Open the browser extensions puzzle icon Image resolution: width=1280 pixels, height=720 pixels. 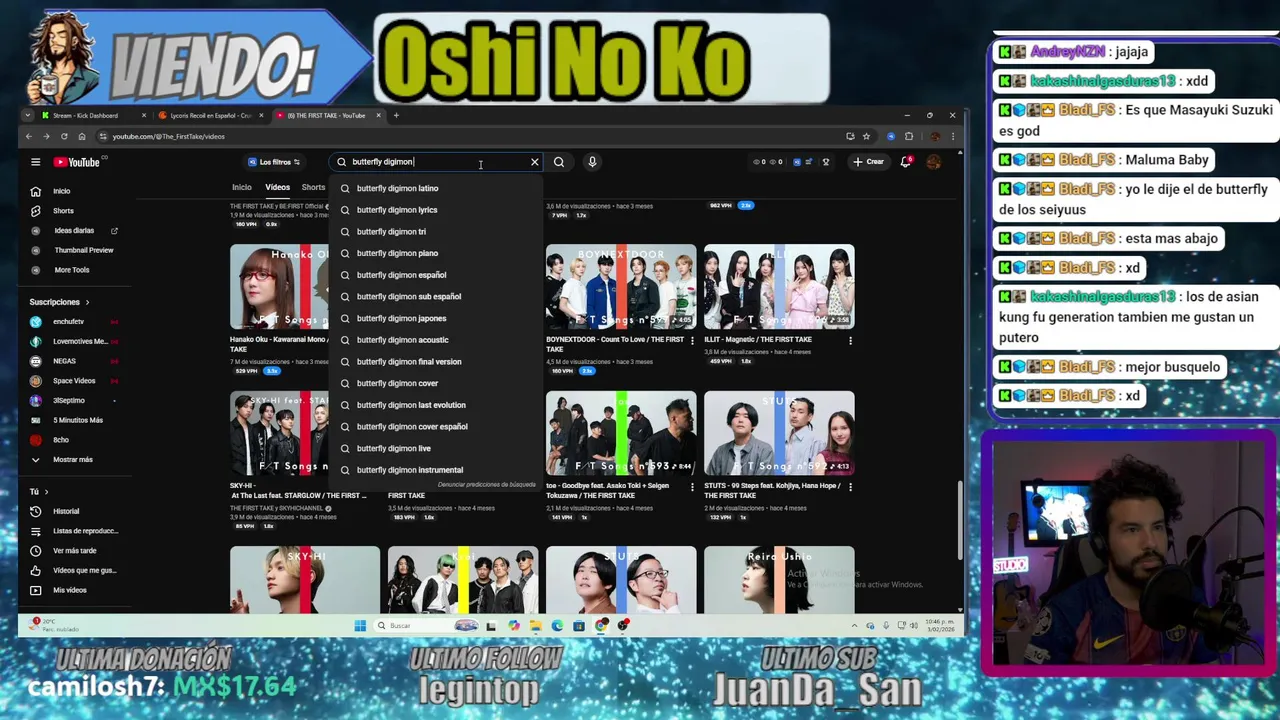[x=909, y=136]
